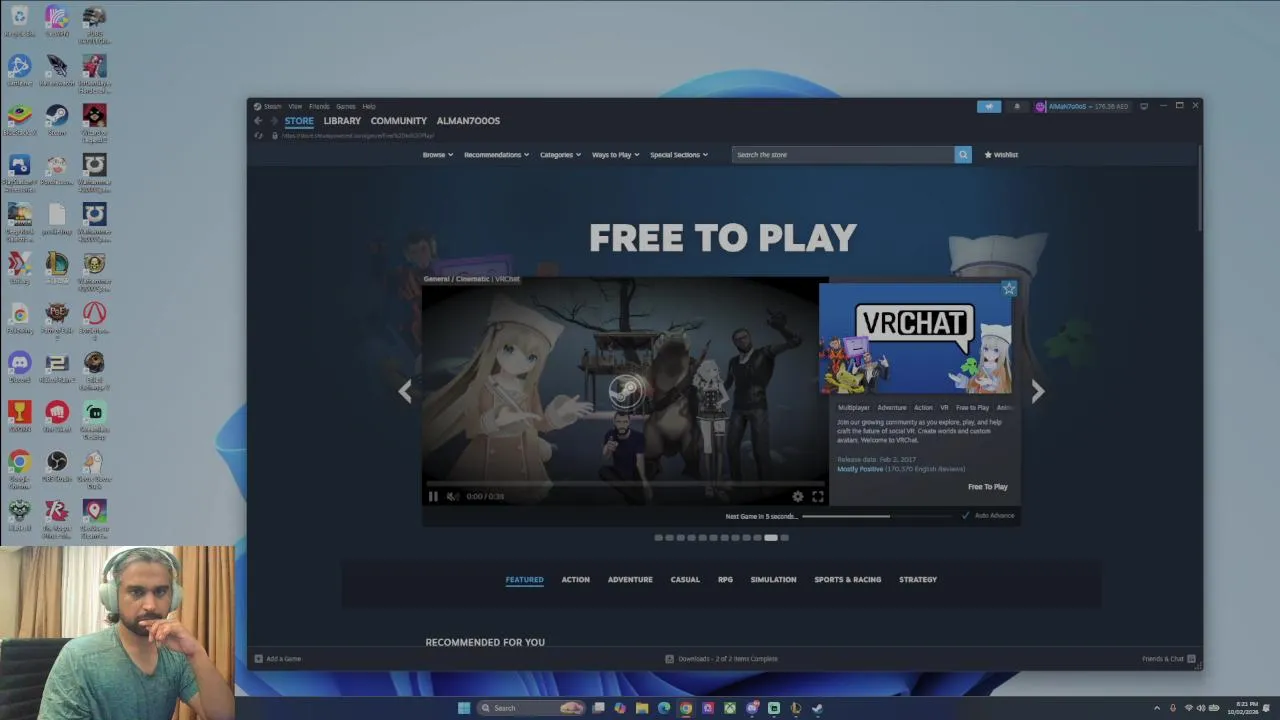The height and width of the screenshot is (720, 1280).
Task: Add VRChat to wishlist corner icon
Action: pos(1009,289)
